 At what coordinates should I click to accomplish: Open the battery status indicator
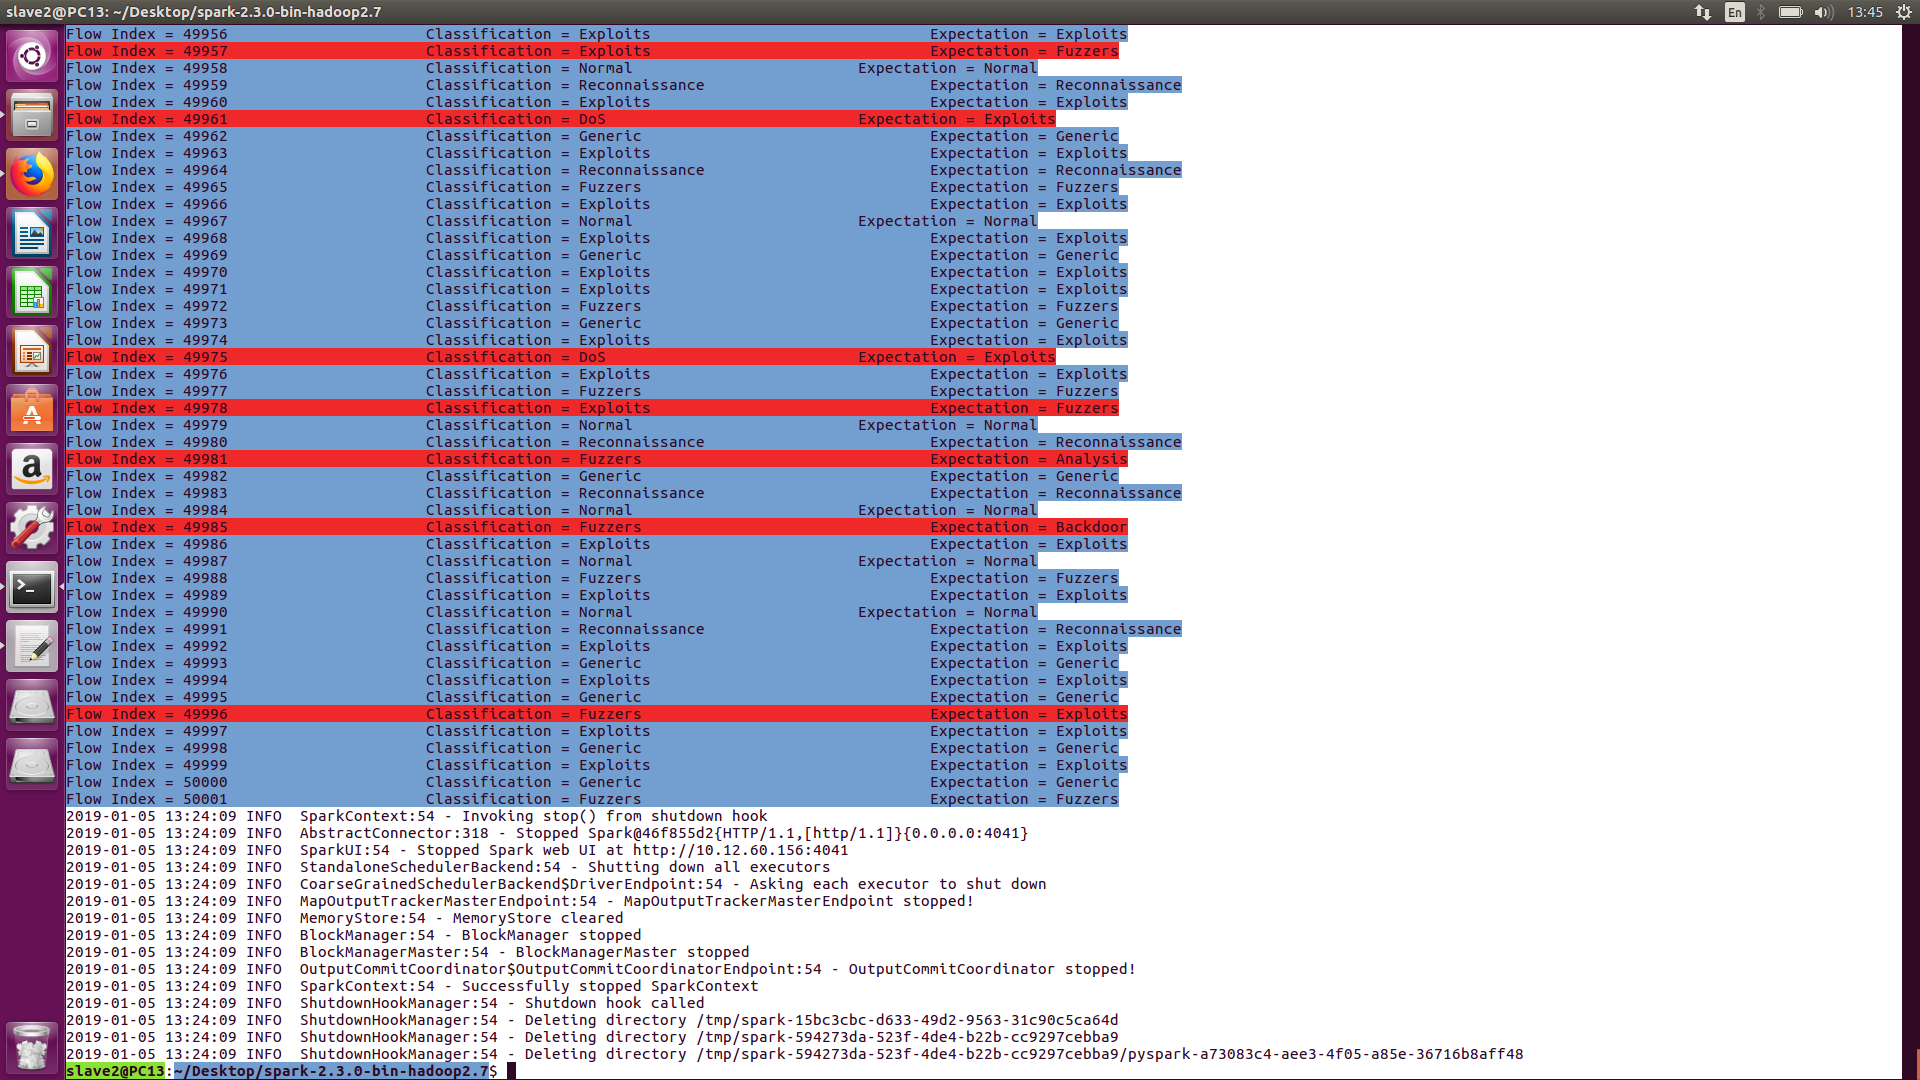pos(1790,12)
